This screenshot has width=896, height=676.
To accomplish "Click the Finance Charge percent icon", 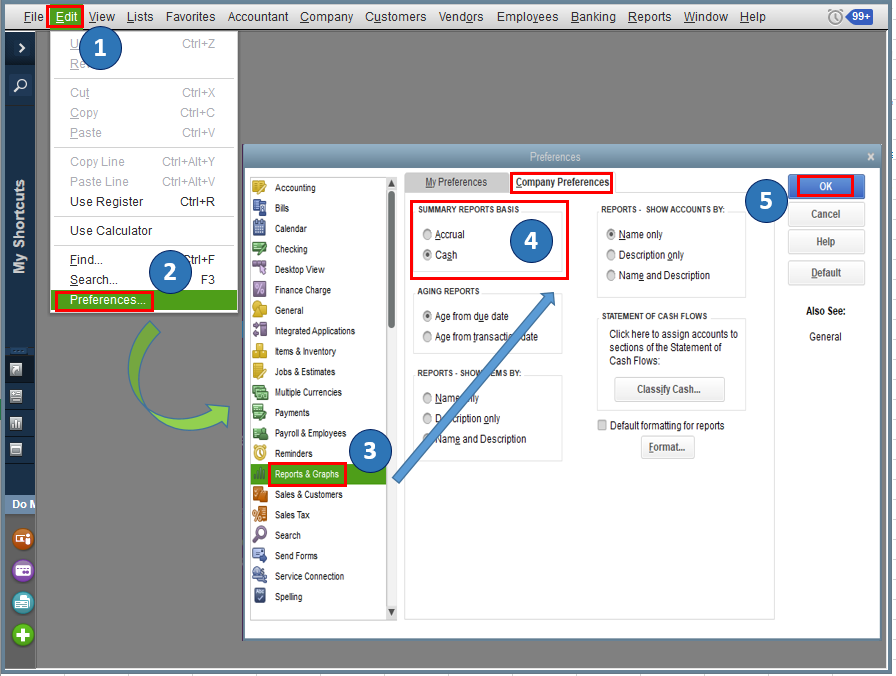I will click(x=259, y=290).
